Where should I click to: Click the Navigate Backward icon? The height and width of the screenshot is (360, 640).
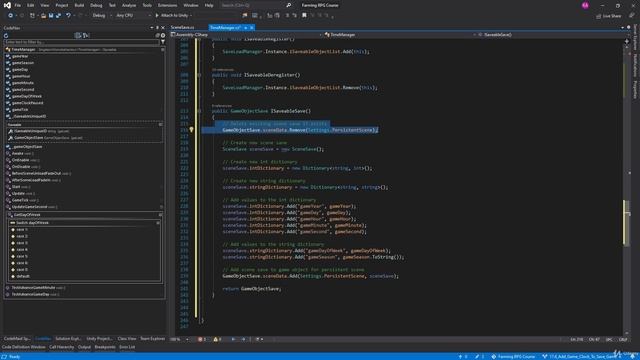tap(11, 16)
